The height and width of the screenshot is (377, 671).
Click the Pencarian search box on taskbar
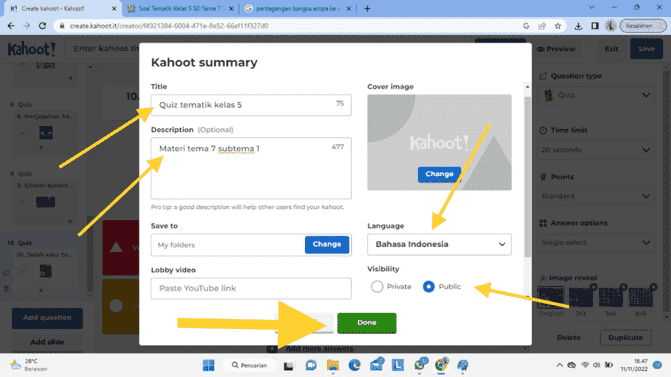(x=250, y=365)
